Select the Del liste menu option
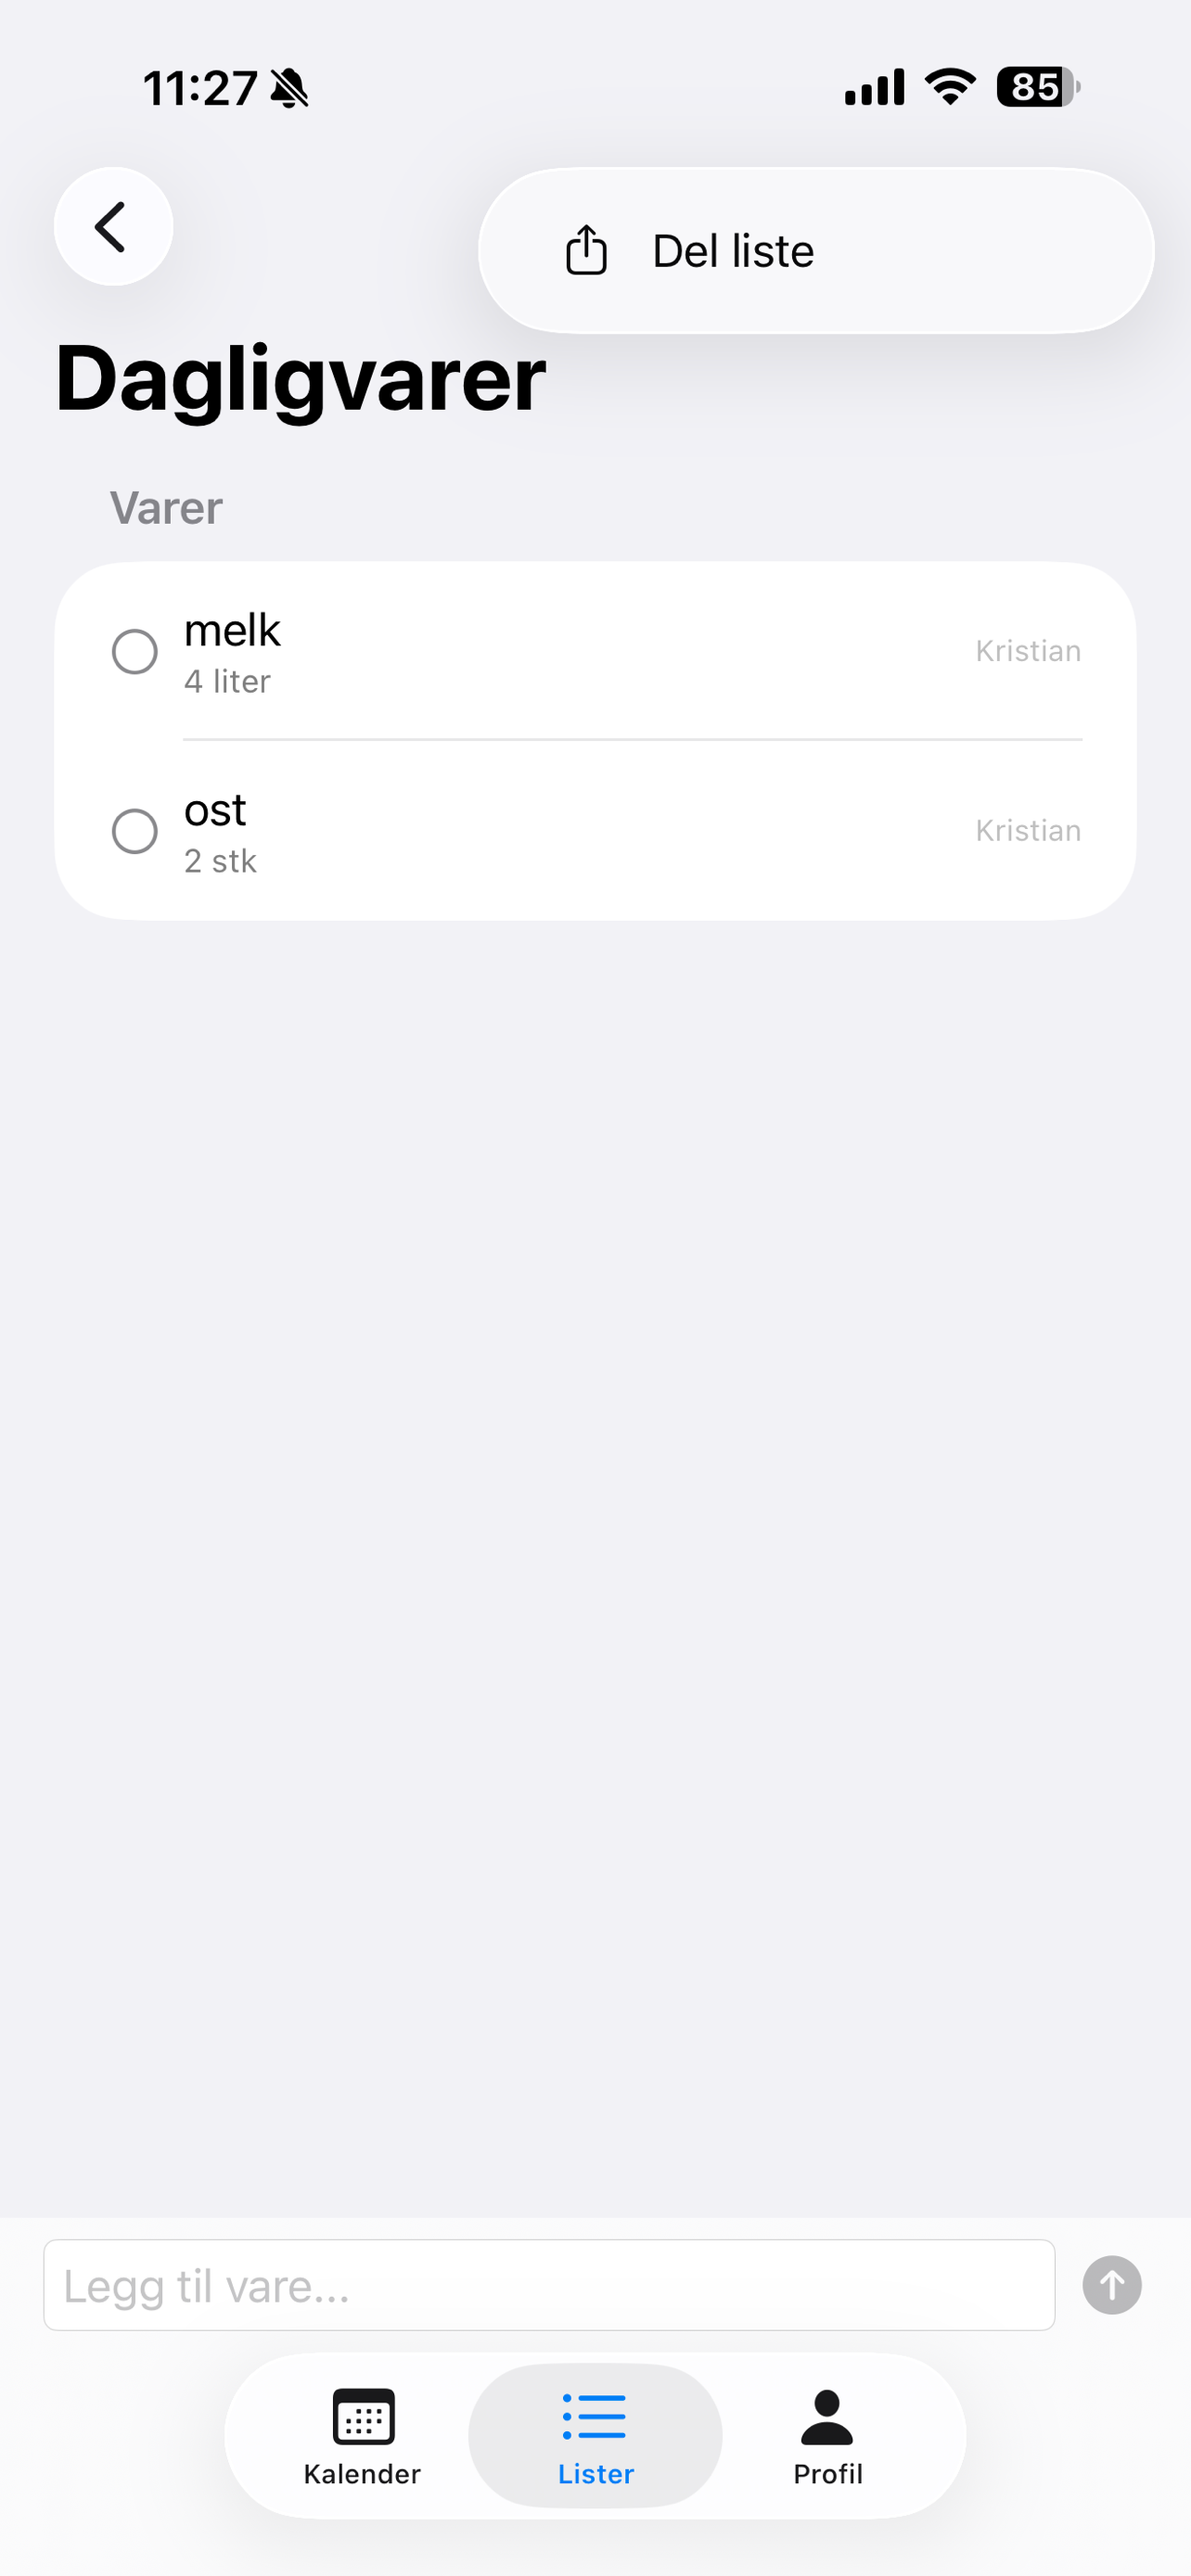Screen dimensions: 1191x2576 816,250
